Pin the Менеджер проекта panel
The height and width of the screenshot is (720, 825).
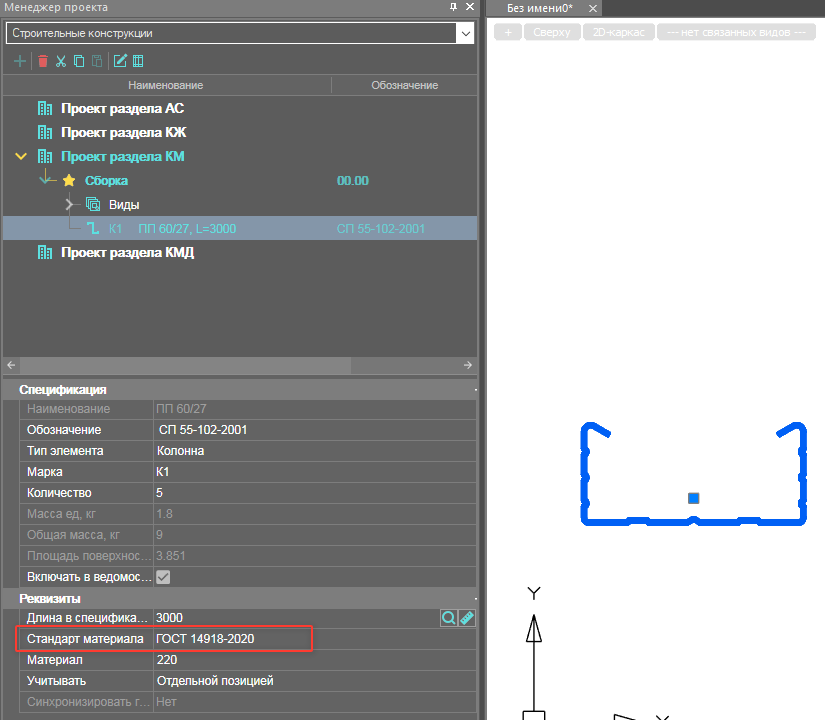(x=453, y=7)
